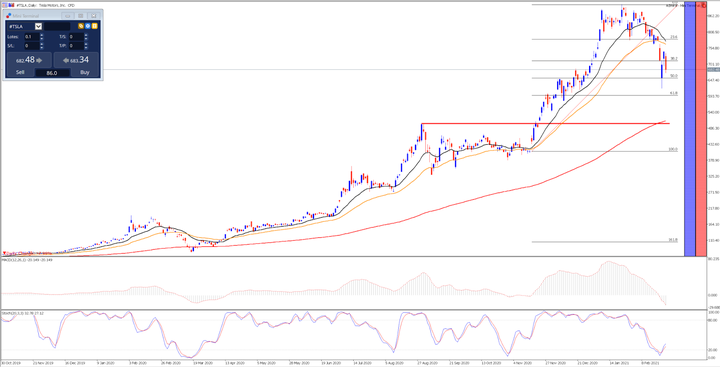Open the blue settings icon in Mini Terminal
Screen dimensions: 720x367
click(x=88, y=26)
